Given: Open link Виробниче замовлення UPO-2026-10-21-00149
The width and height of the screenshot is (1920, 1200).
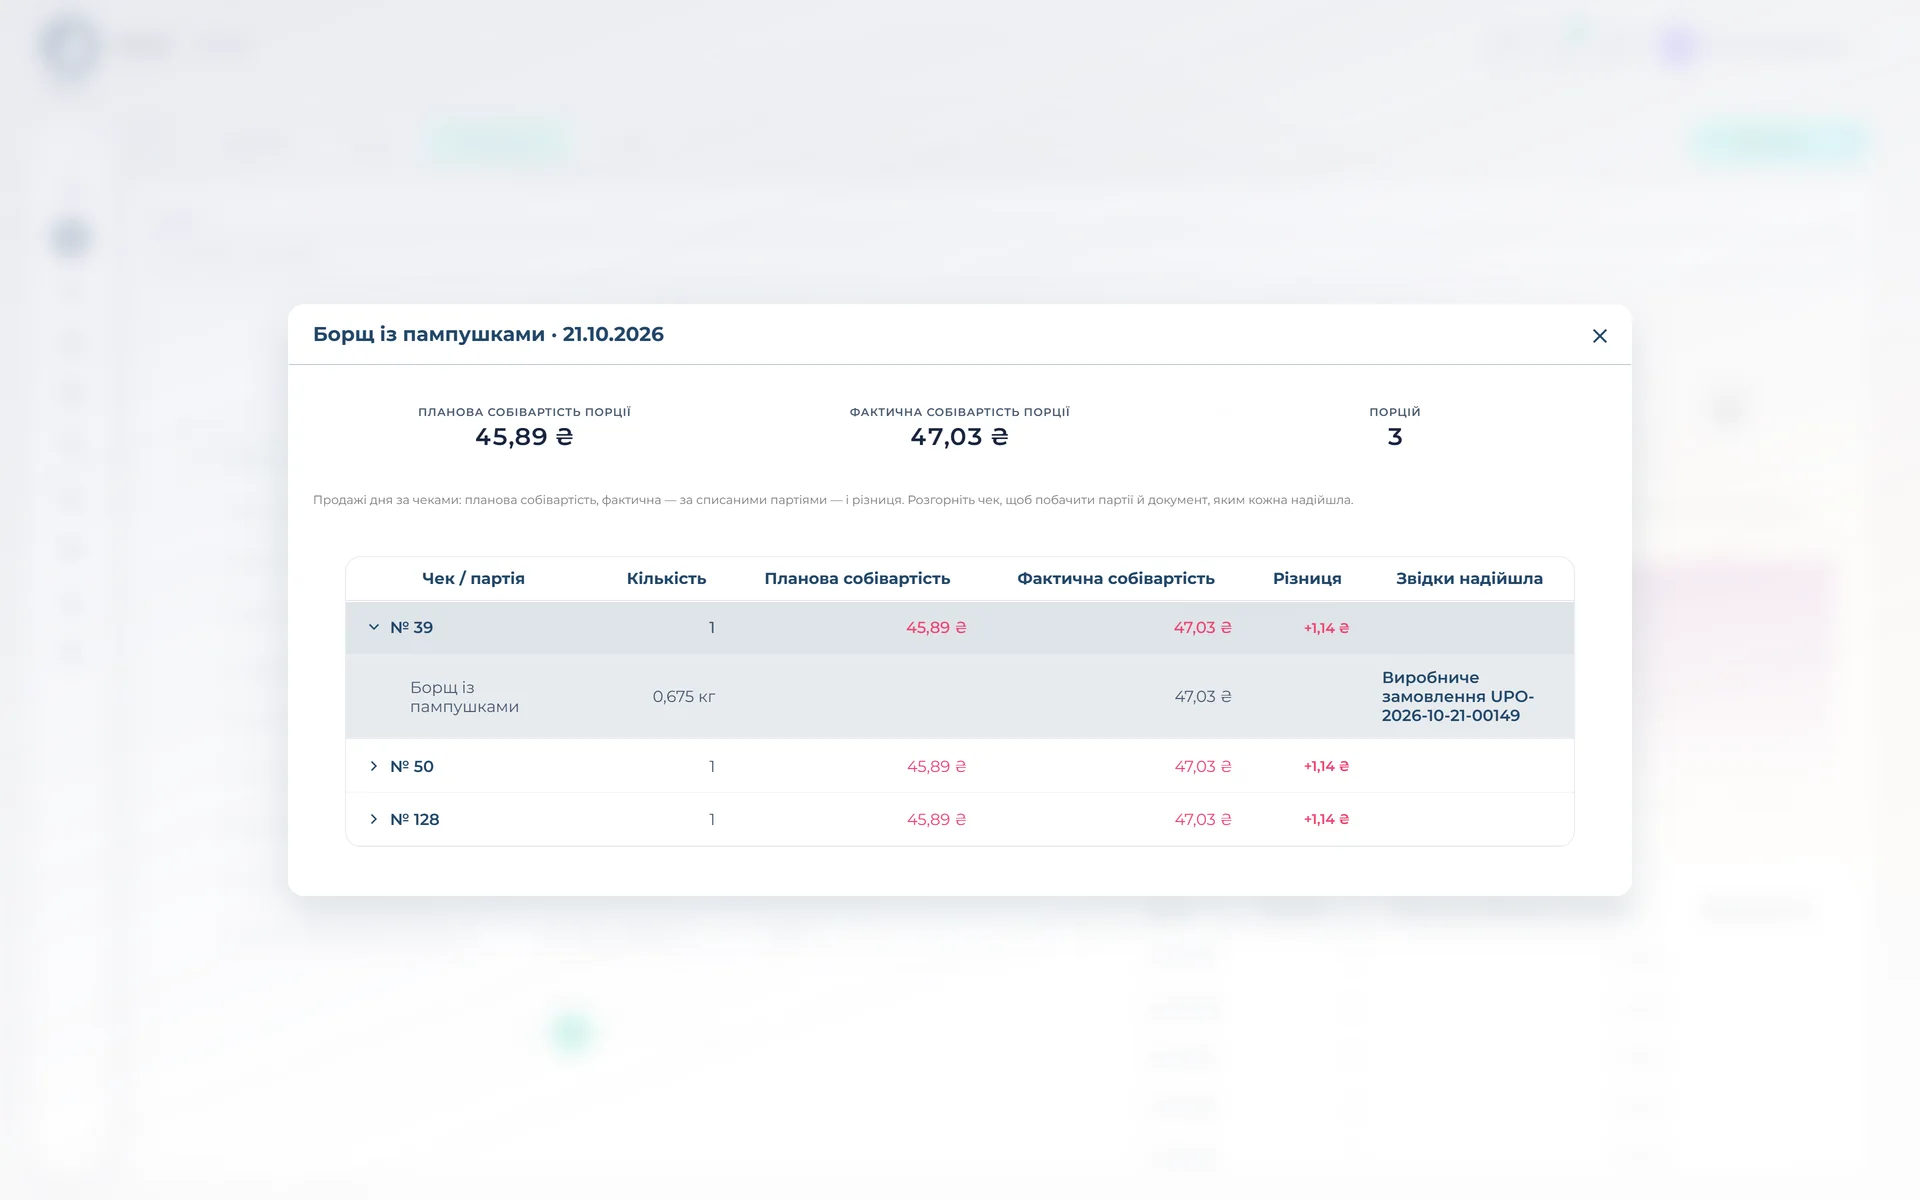Looking at the screenshot, I should pyautogui.click(x=1458, y=696).
